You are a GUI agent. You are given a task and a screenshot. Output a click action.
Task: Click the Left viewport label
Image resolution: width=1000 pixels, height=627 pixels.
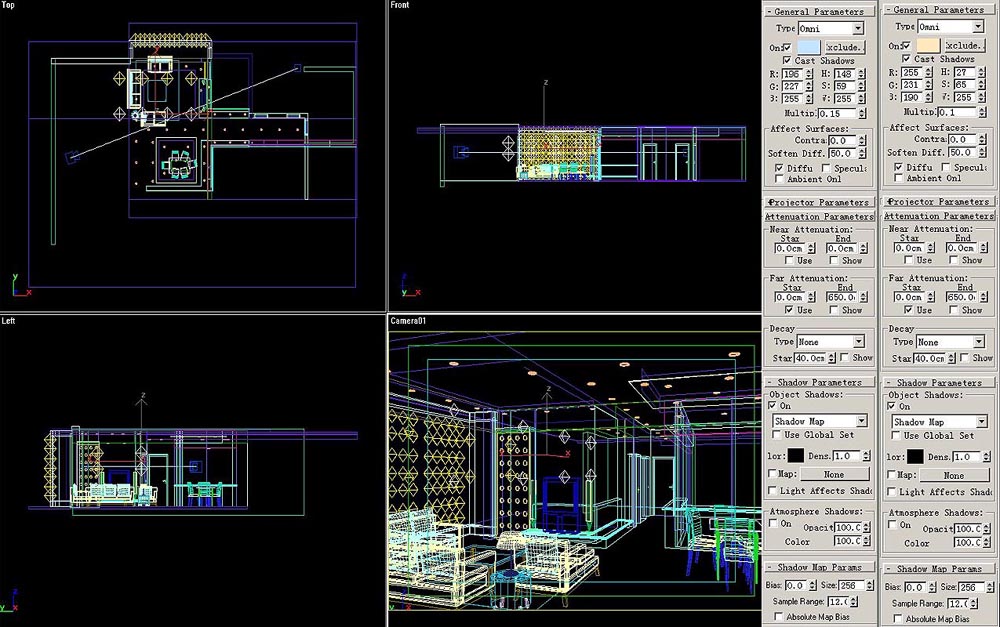pos(8,321)
